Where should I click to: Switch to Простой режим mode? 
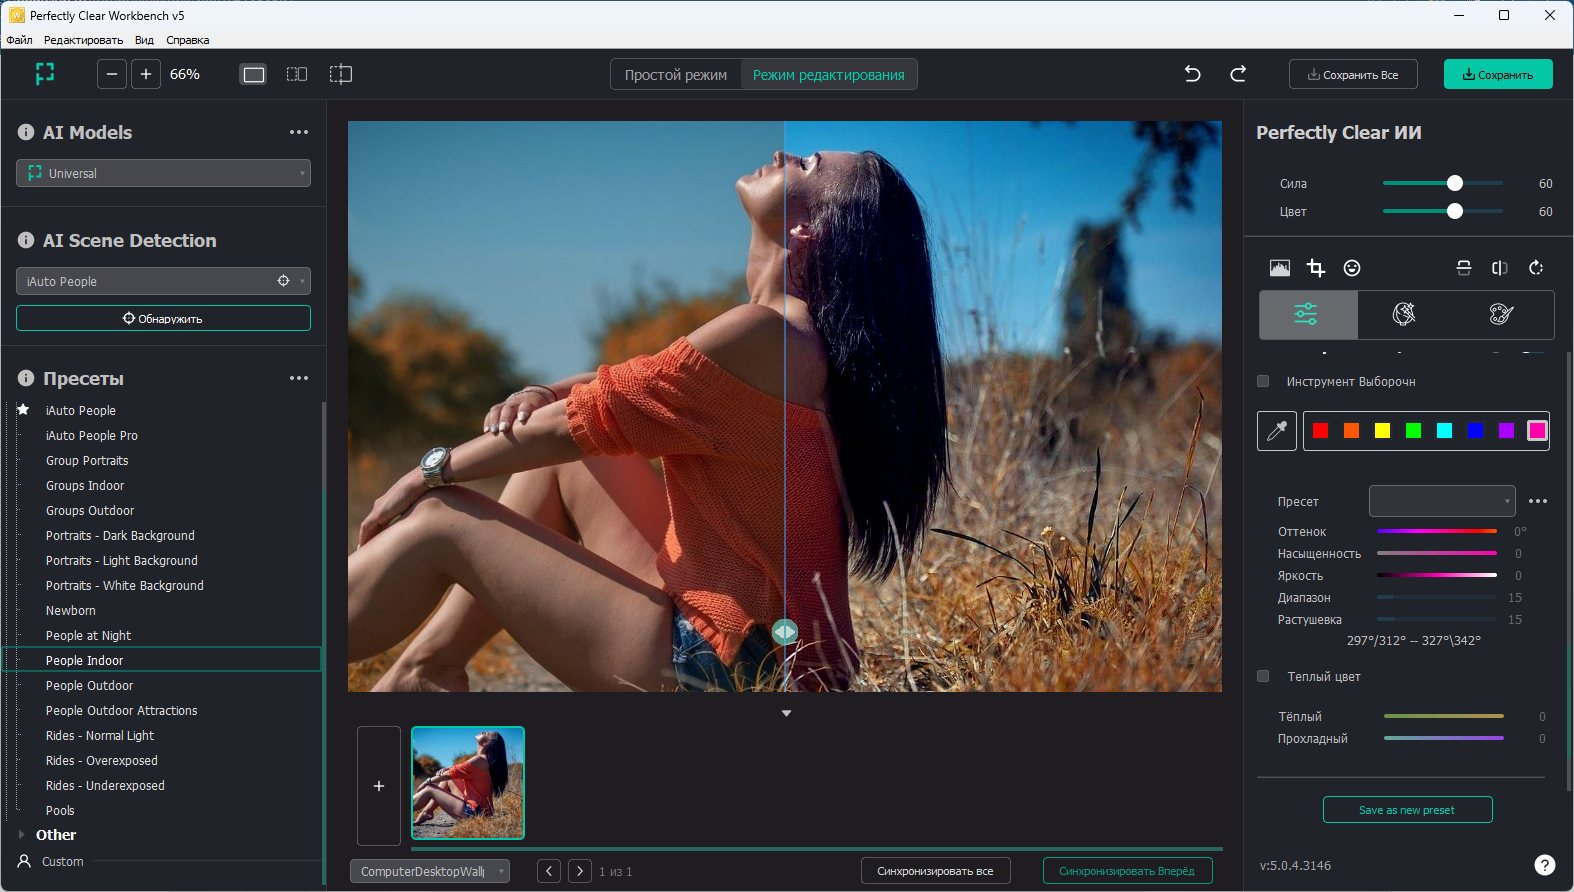click(676, 75)
